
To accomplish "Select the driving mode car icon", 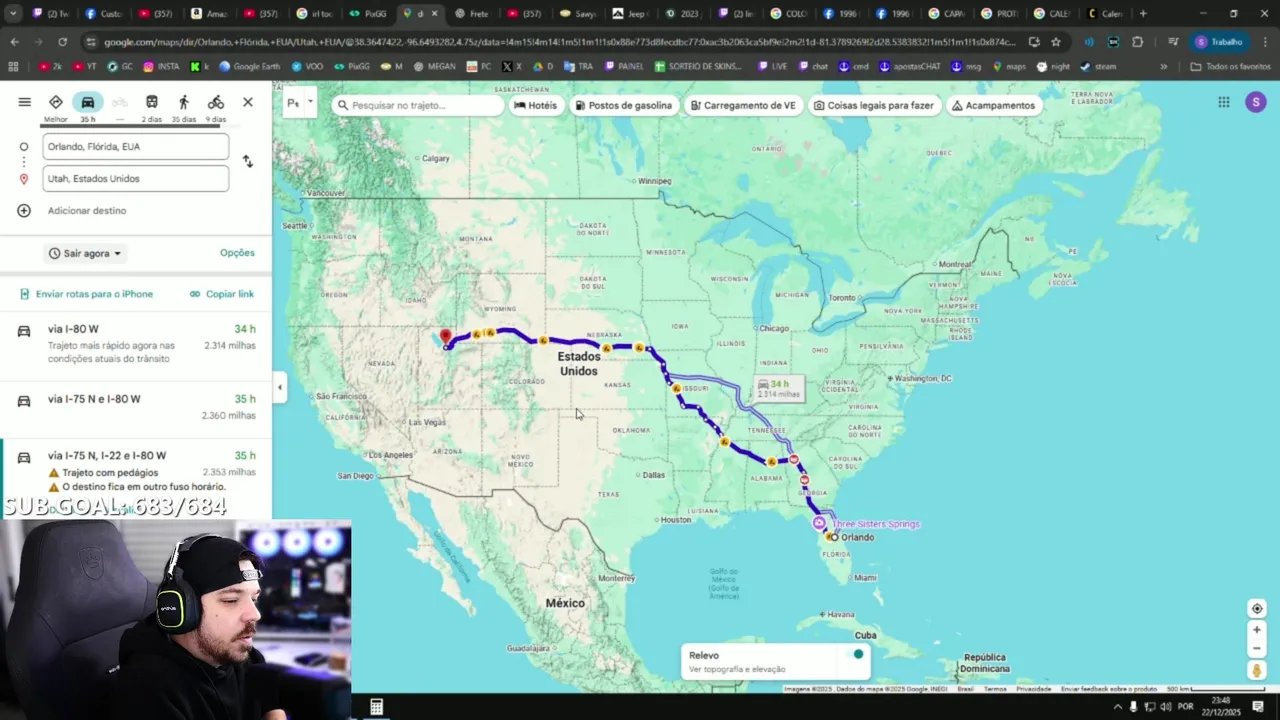I will coord(88,102).
